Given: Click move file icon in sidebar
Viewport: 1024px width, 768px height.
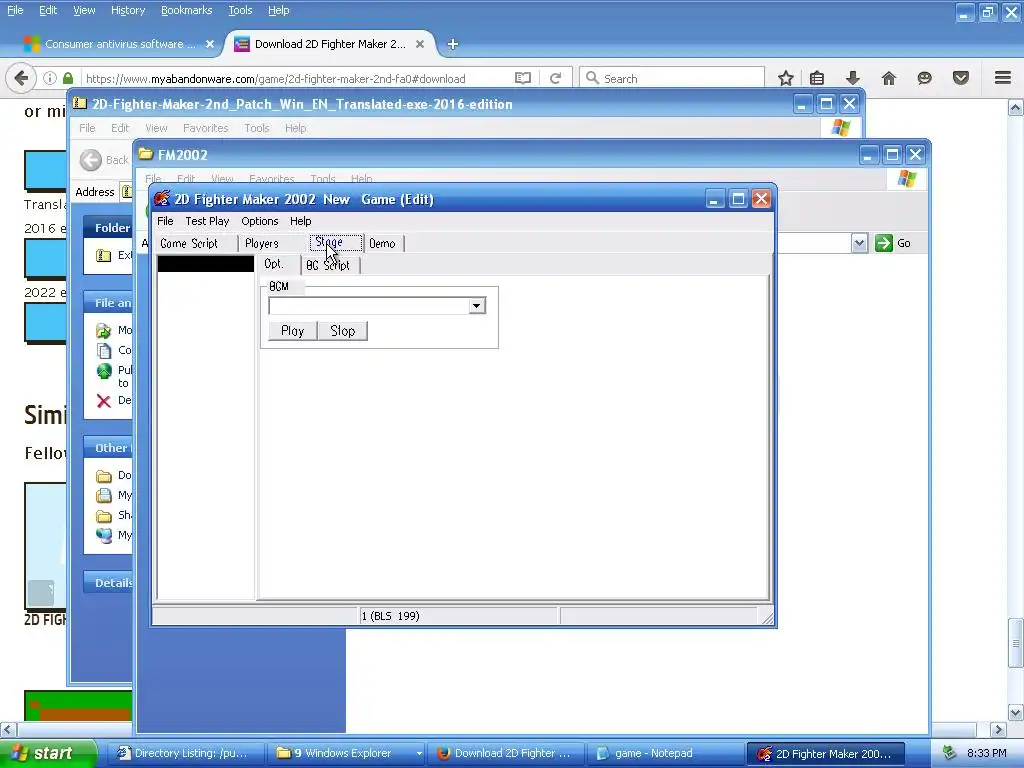Looking at the screenshot, I should pos(104,330).
